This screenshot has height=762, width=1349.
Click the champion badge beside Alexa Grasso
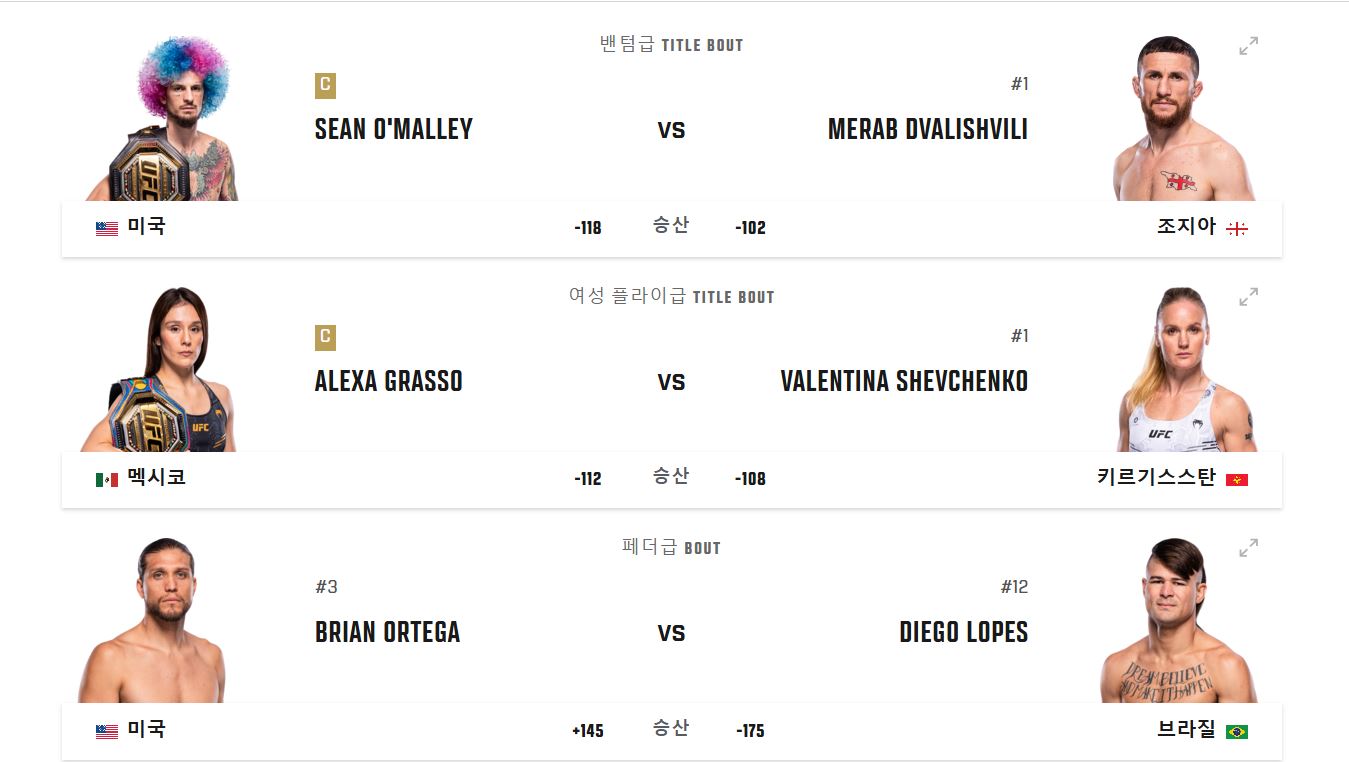(322, 338)
